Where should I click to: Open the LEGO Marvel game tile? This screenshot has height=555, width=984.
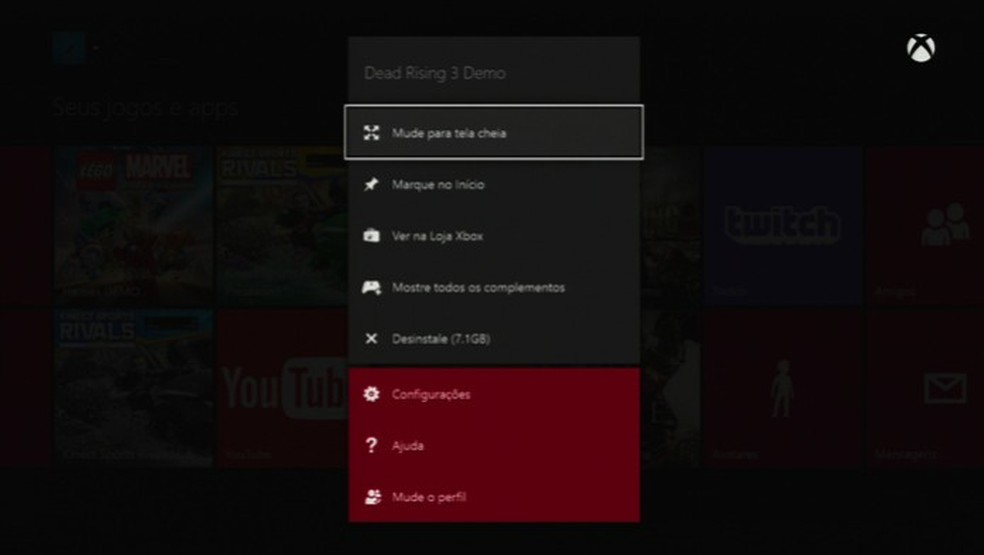[x=134, y=226]
